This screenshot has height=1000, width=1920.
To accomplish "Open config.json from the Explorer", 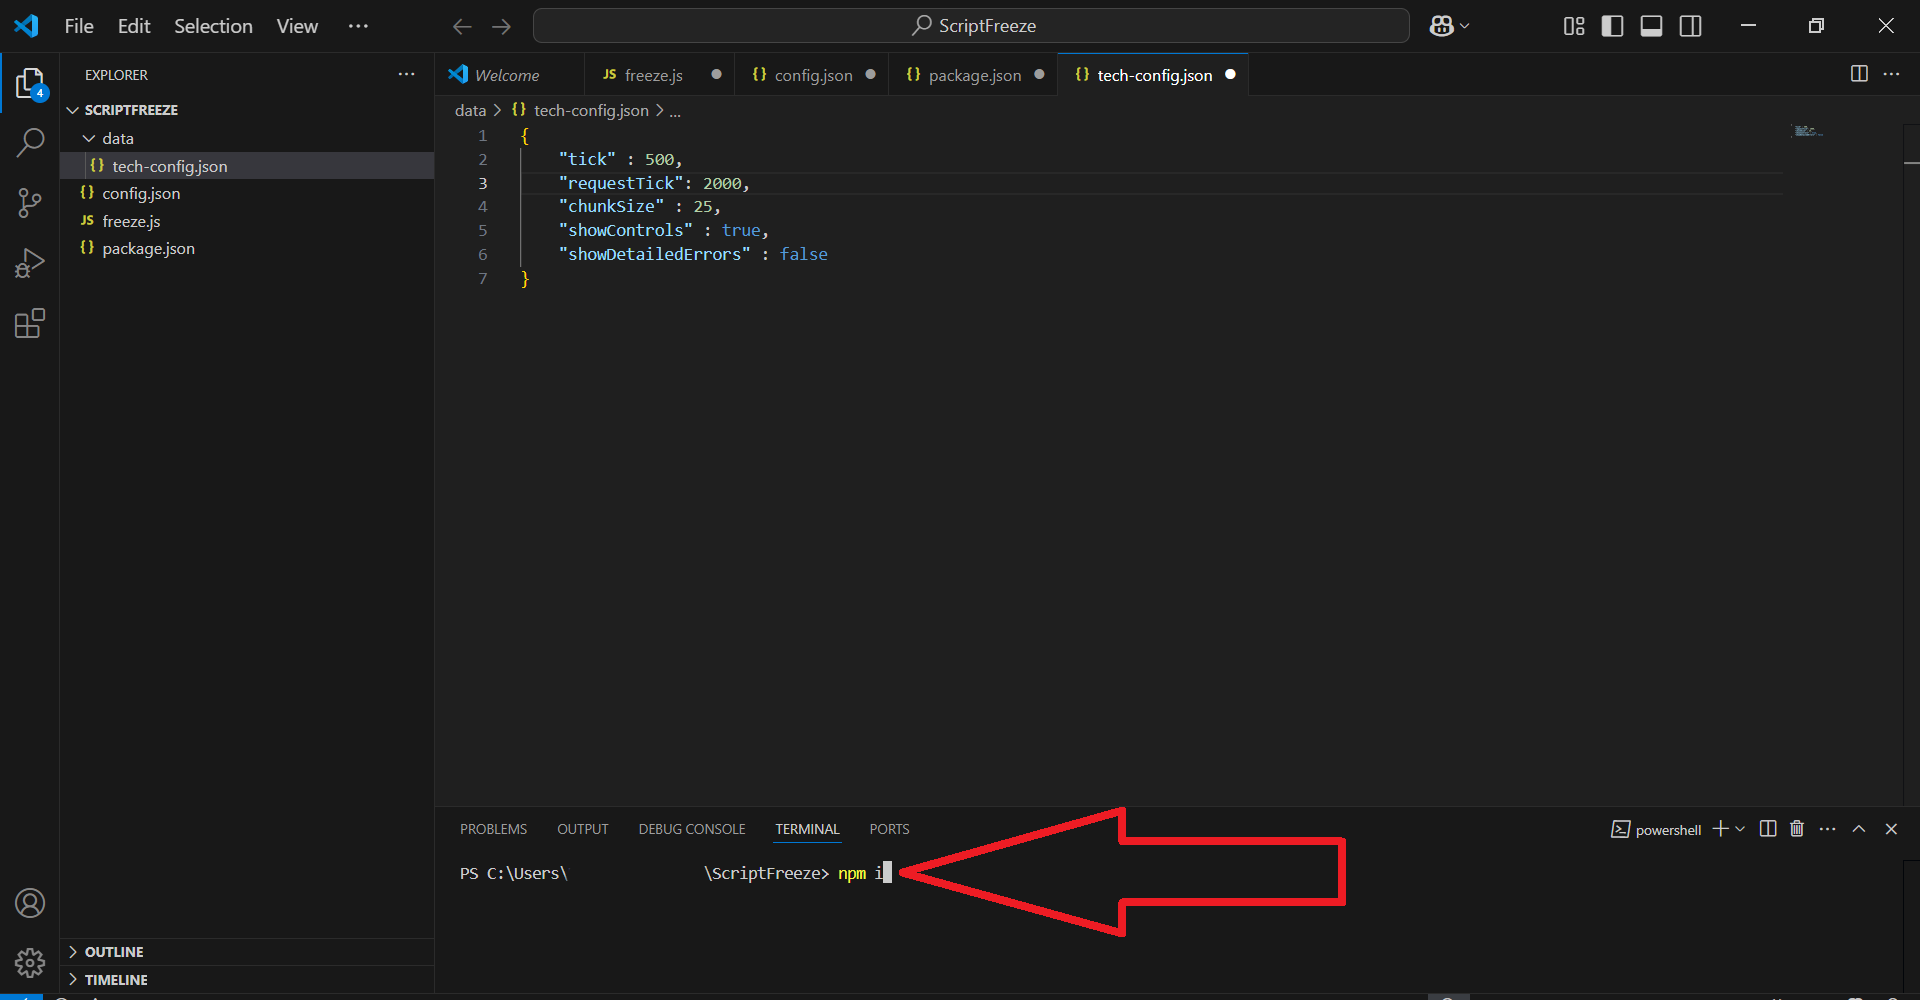I will pyautogui.click(x=247, y=193).
